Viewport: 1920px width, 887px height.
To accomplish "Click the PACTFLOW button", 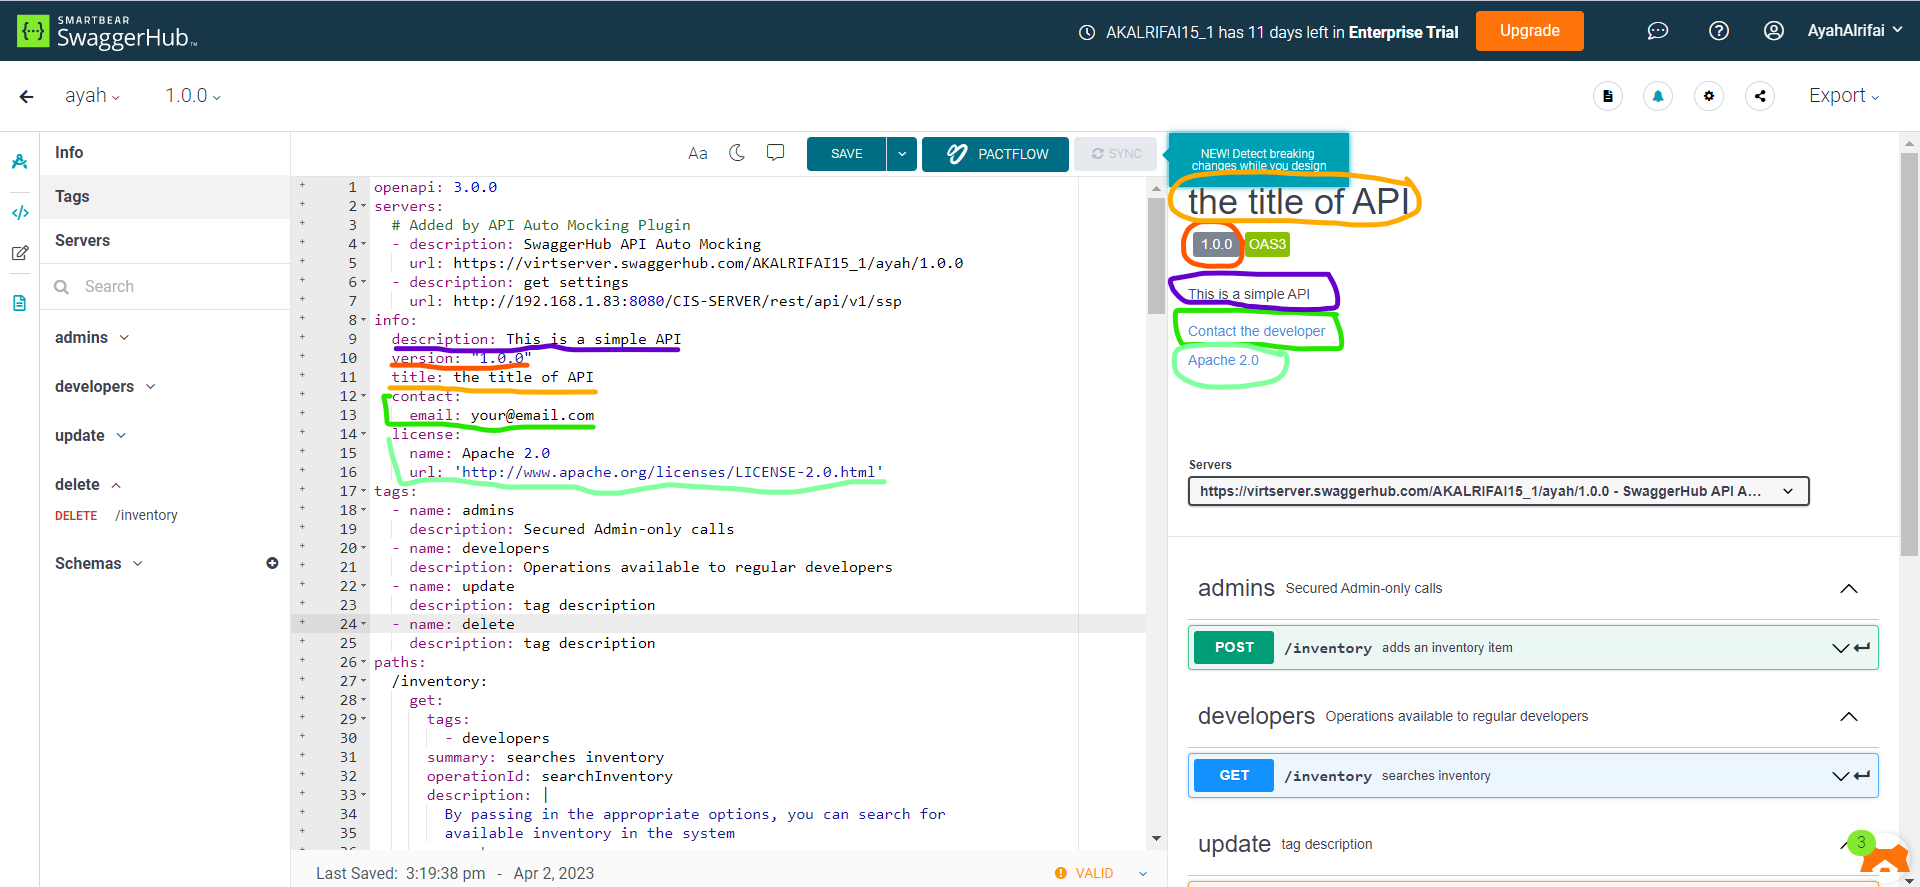I will coord(995,154).
